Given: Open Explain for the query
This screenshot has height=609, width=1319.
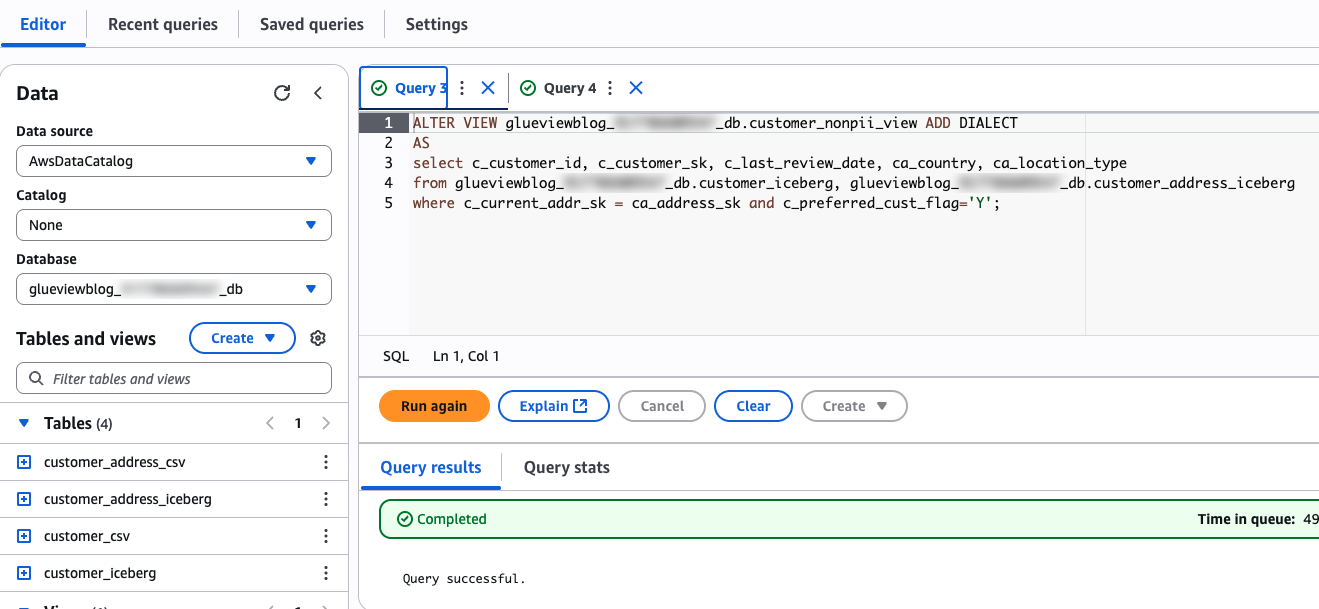Looking at the screenshot, I should click(x=553, y=406).
